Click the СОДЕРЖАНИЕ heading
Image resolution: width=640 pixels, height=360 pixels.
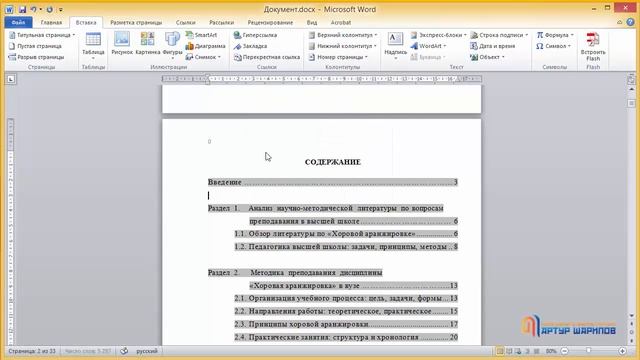(333, 162)
